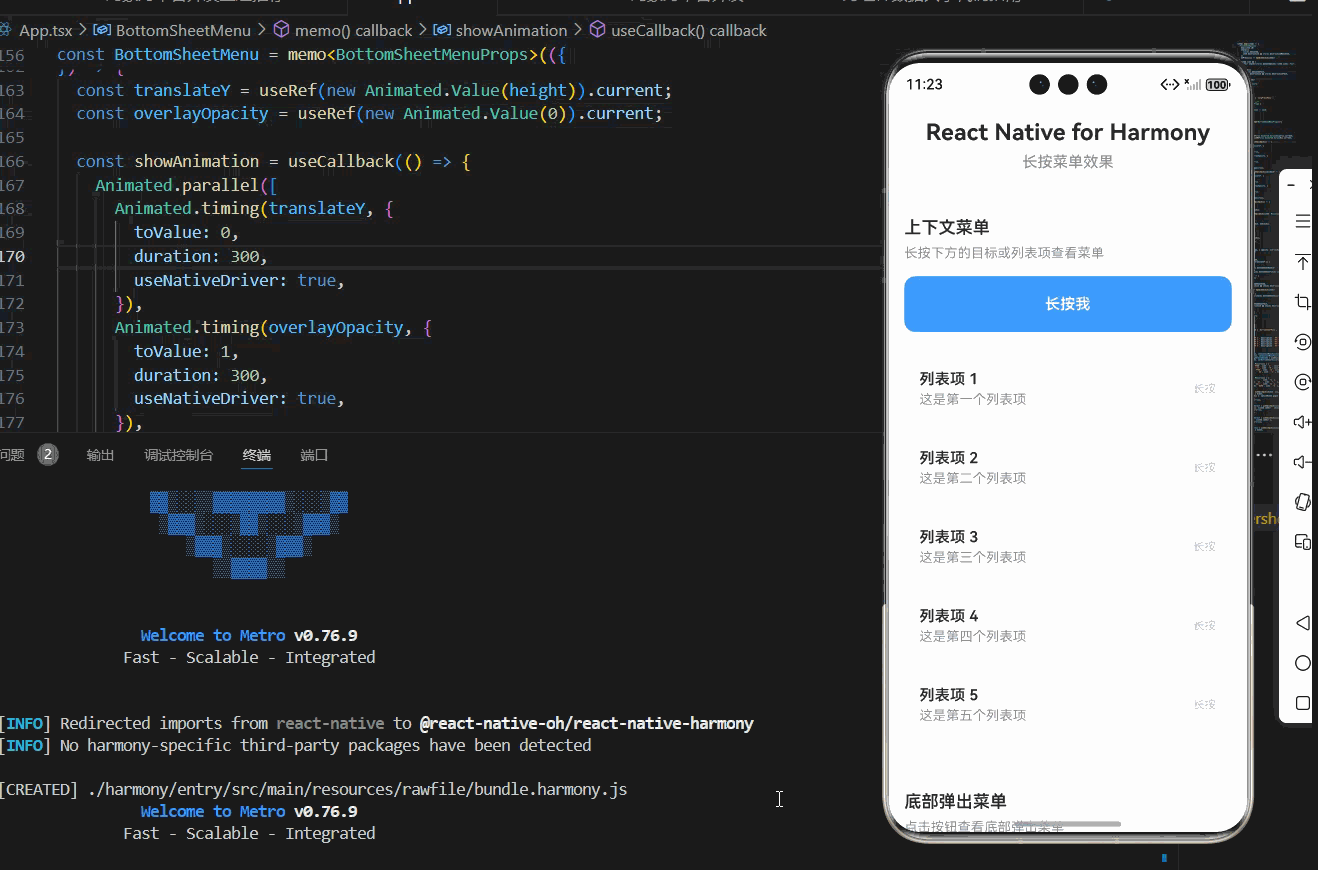
Task: Click the problems count badge 2
Action: click(x=48, y=455)
